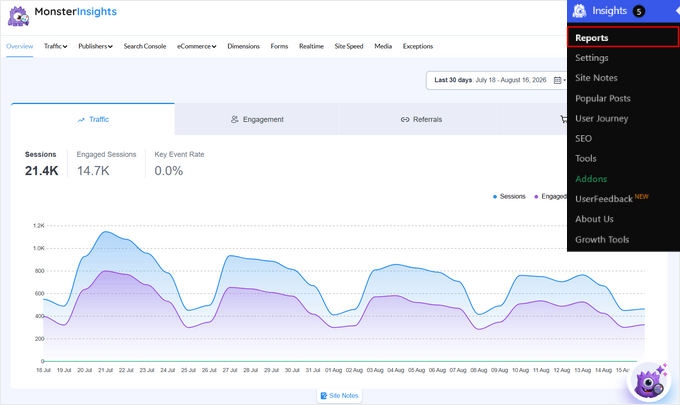Expand the Traffic dropdown menu
Screen dimensions: 680x405
(x=56, y=46)
